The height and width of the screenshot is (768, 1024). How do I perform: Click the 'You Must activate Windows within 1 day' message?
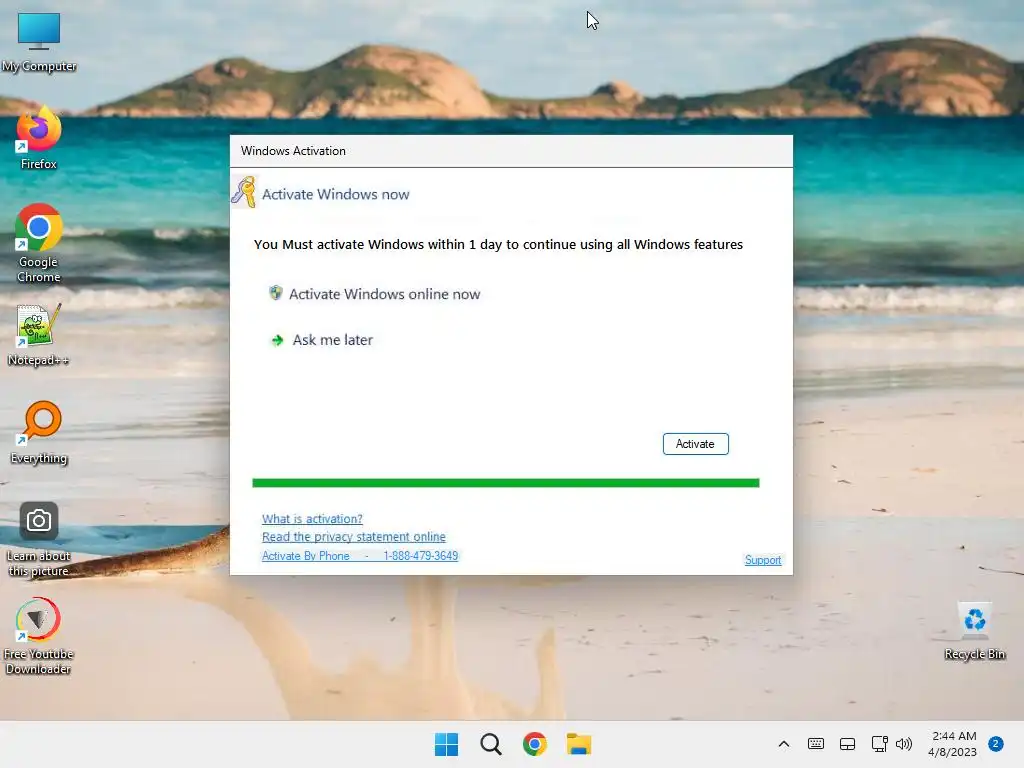498,244
